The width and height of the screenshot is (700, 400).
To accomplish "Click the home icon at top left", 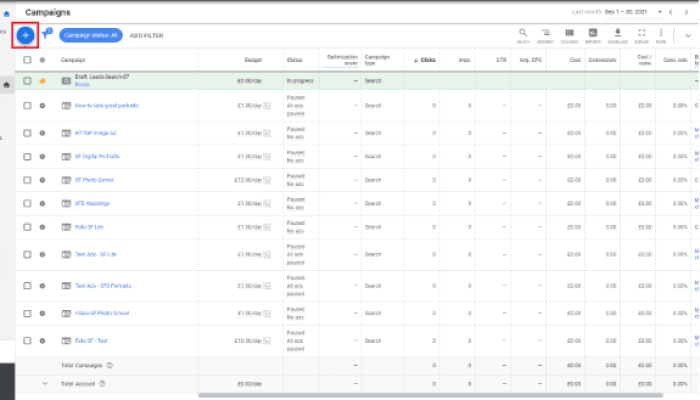I will (6, 14).
